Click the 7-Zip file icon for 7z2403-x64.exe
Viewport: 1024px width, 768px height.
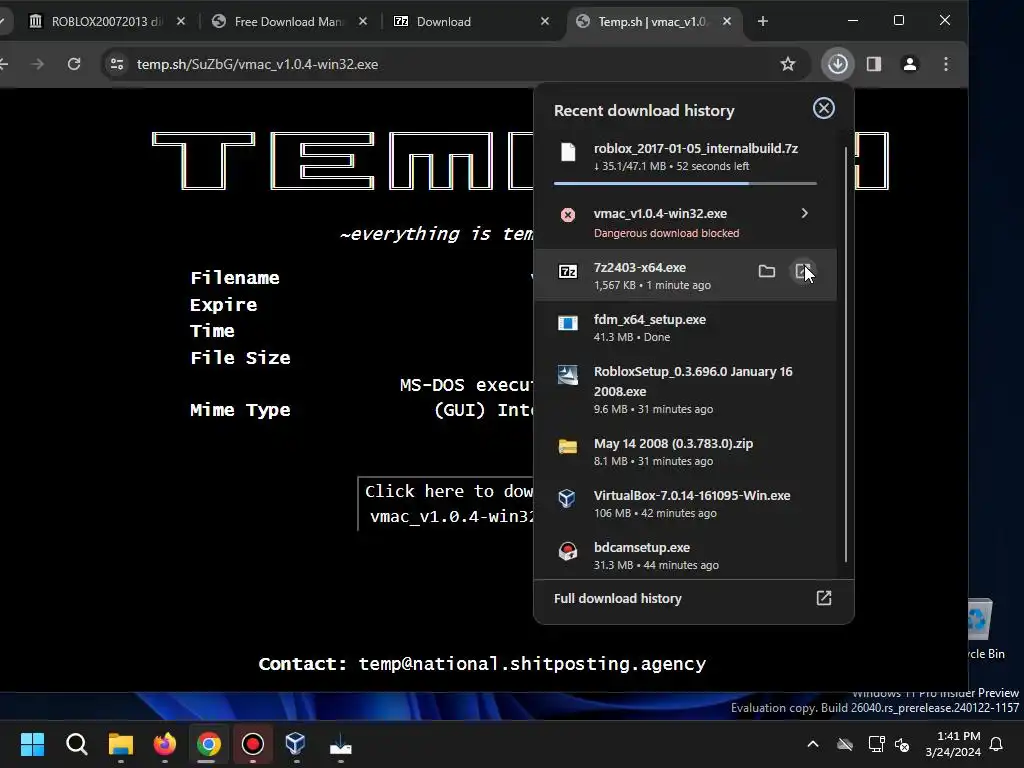[568, 271]
